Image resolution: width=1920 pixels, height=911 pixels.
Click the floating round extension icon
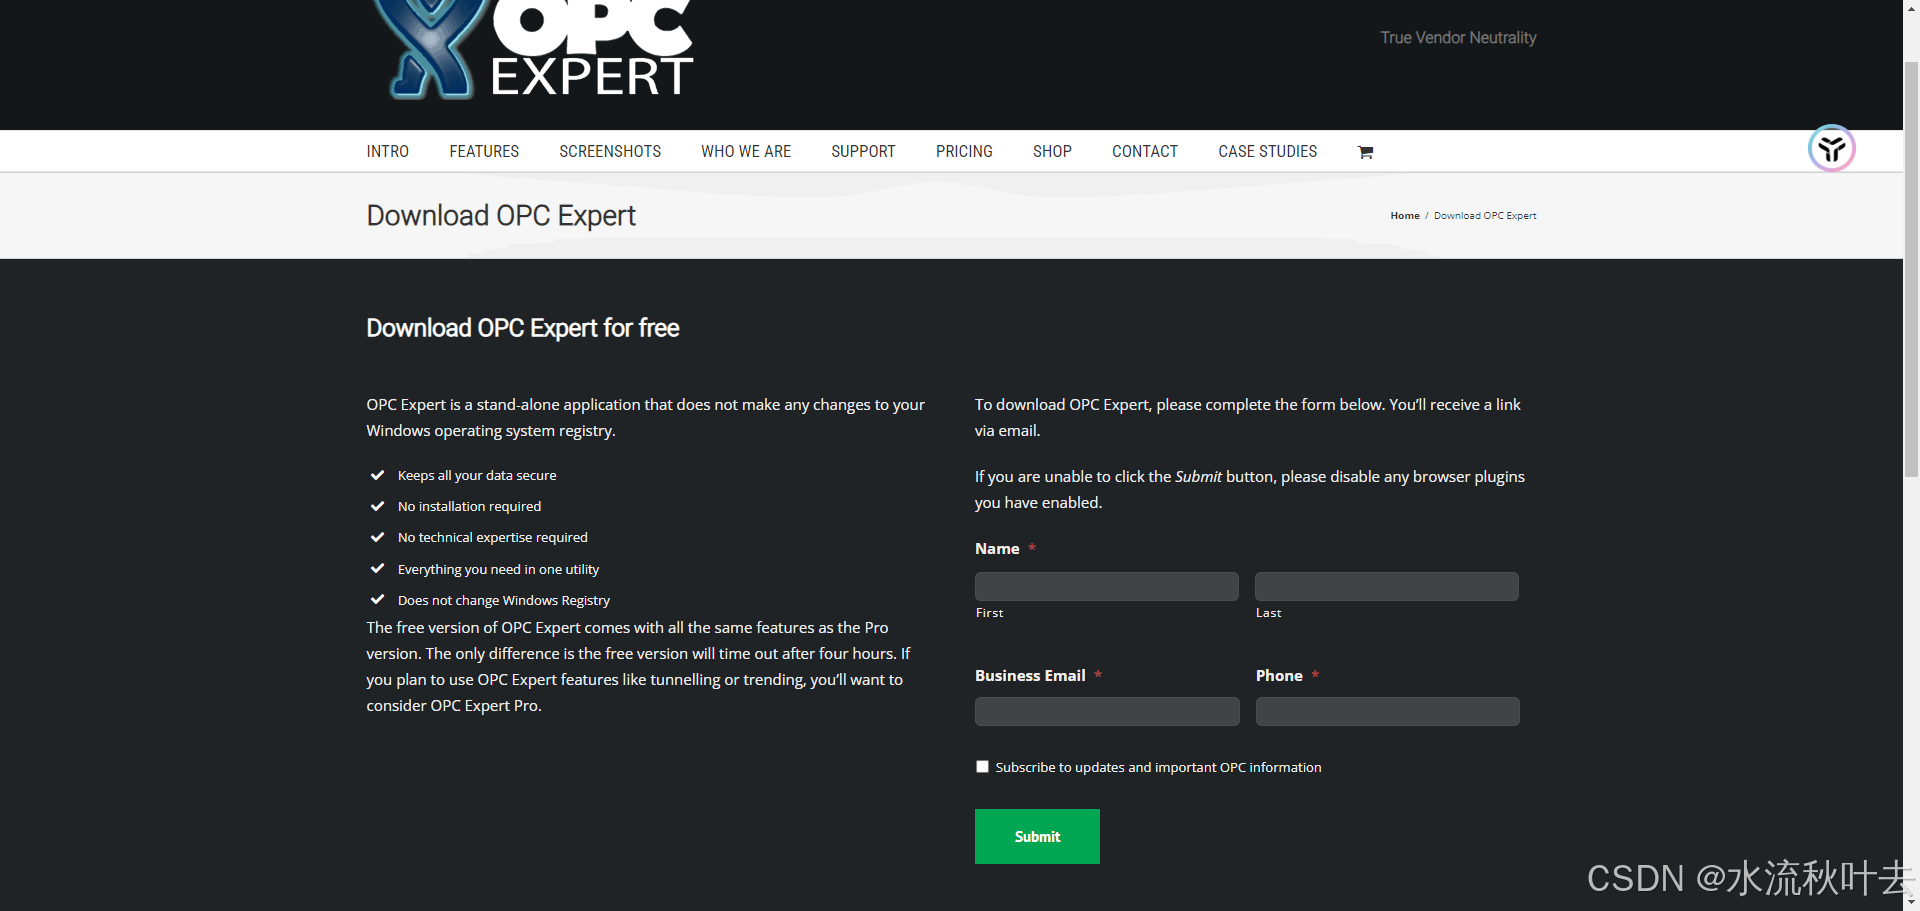click(x=1832, y=149)
